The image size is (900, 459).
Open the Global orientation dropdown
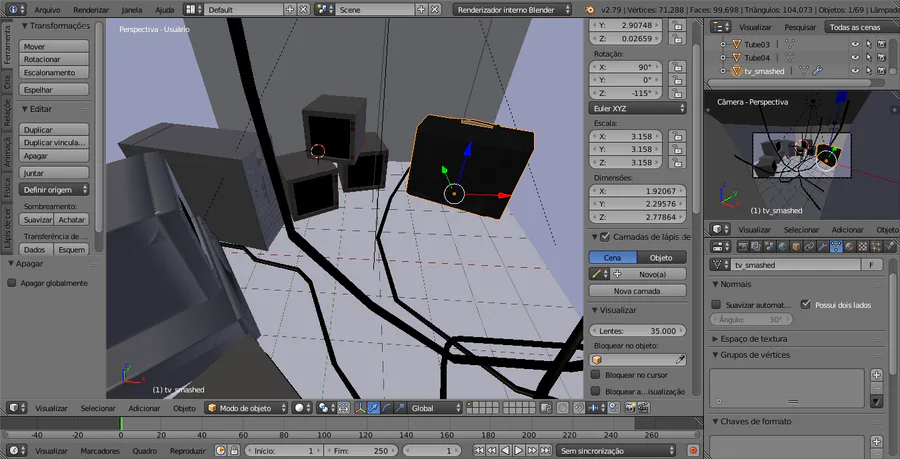point(435,408)
